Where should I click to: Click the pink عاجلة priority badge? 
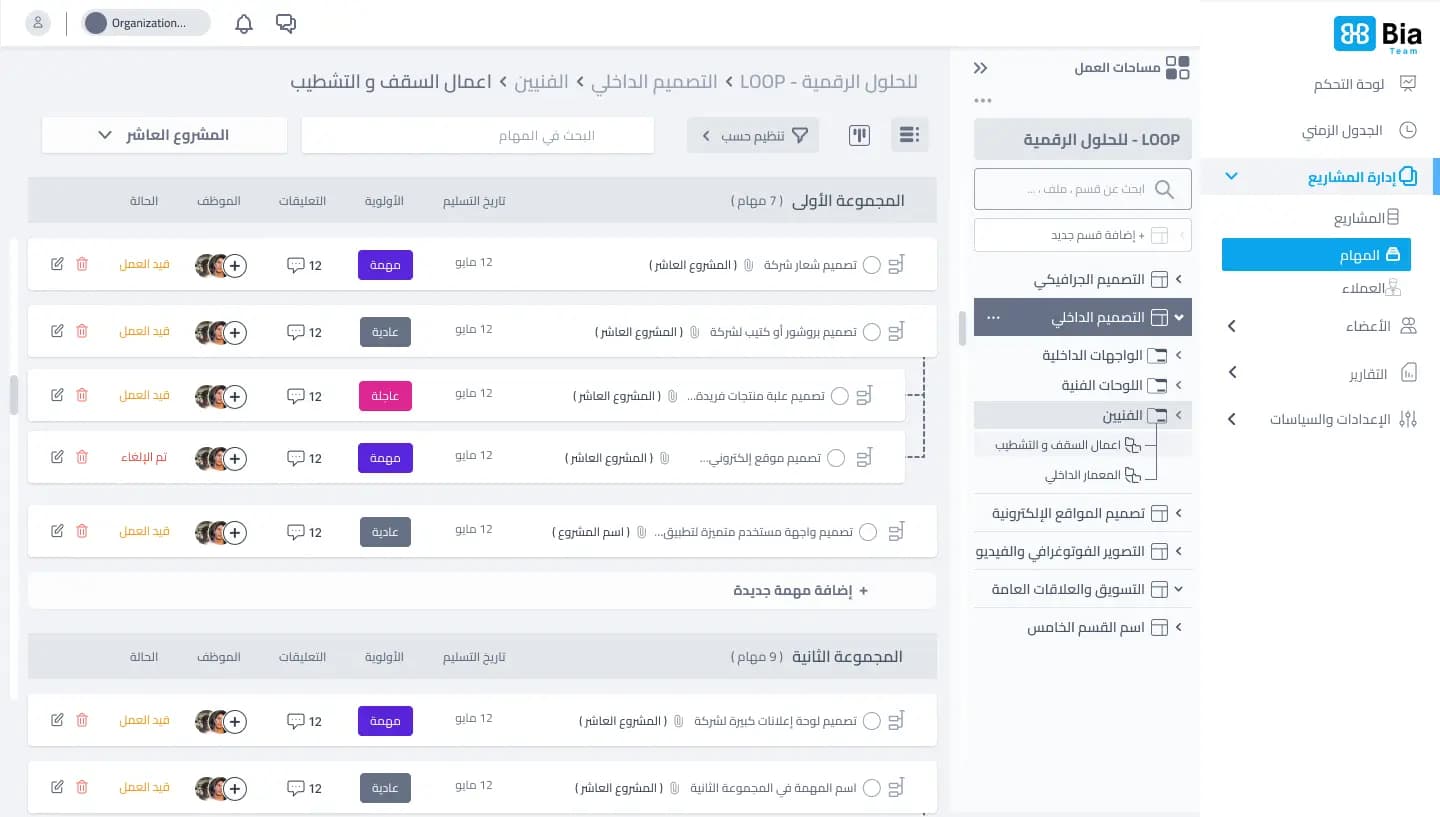tap(385, 395)
